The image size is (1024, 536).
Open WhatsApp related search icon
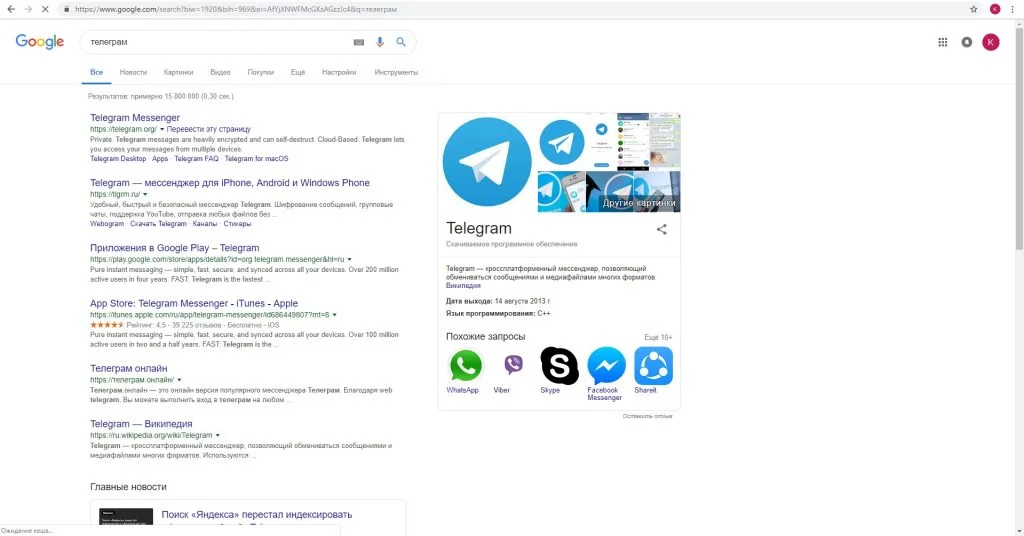point(465,366)
